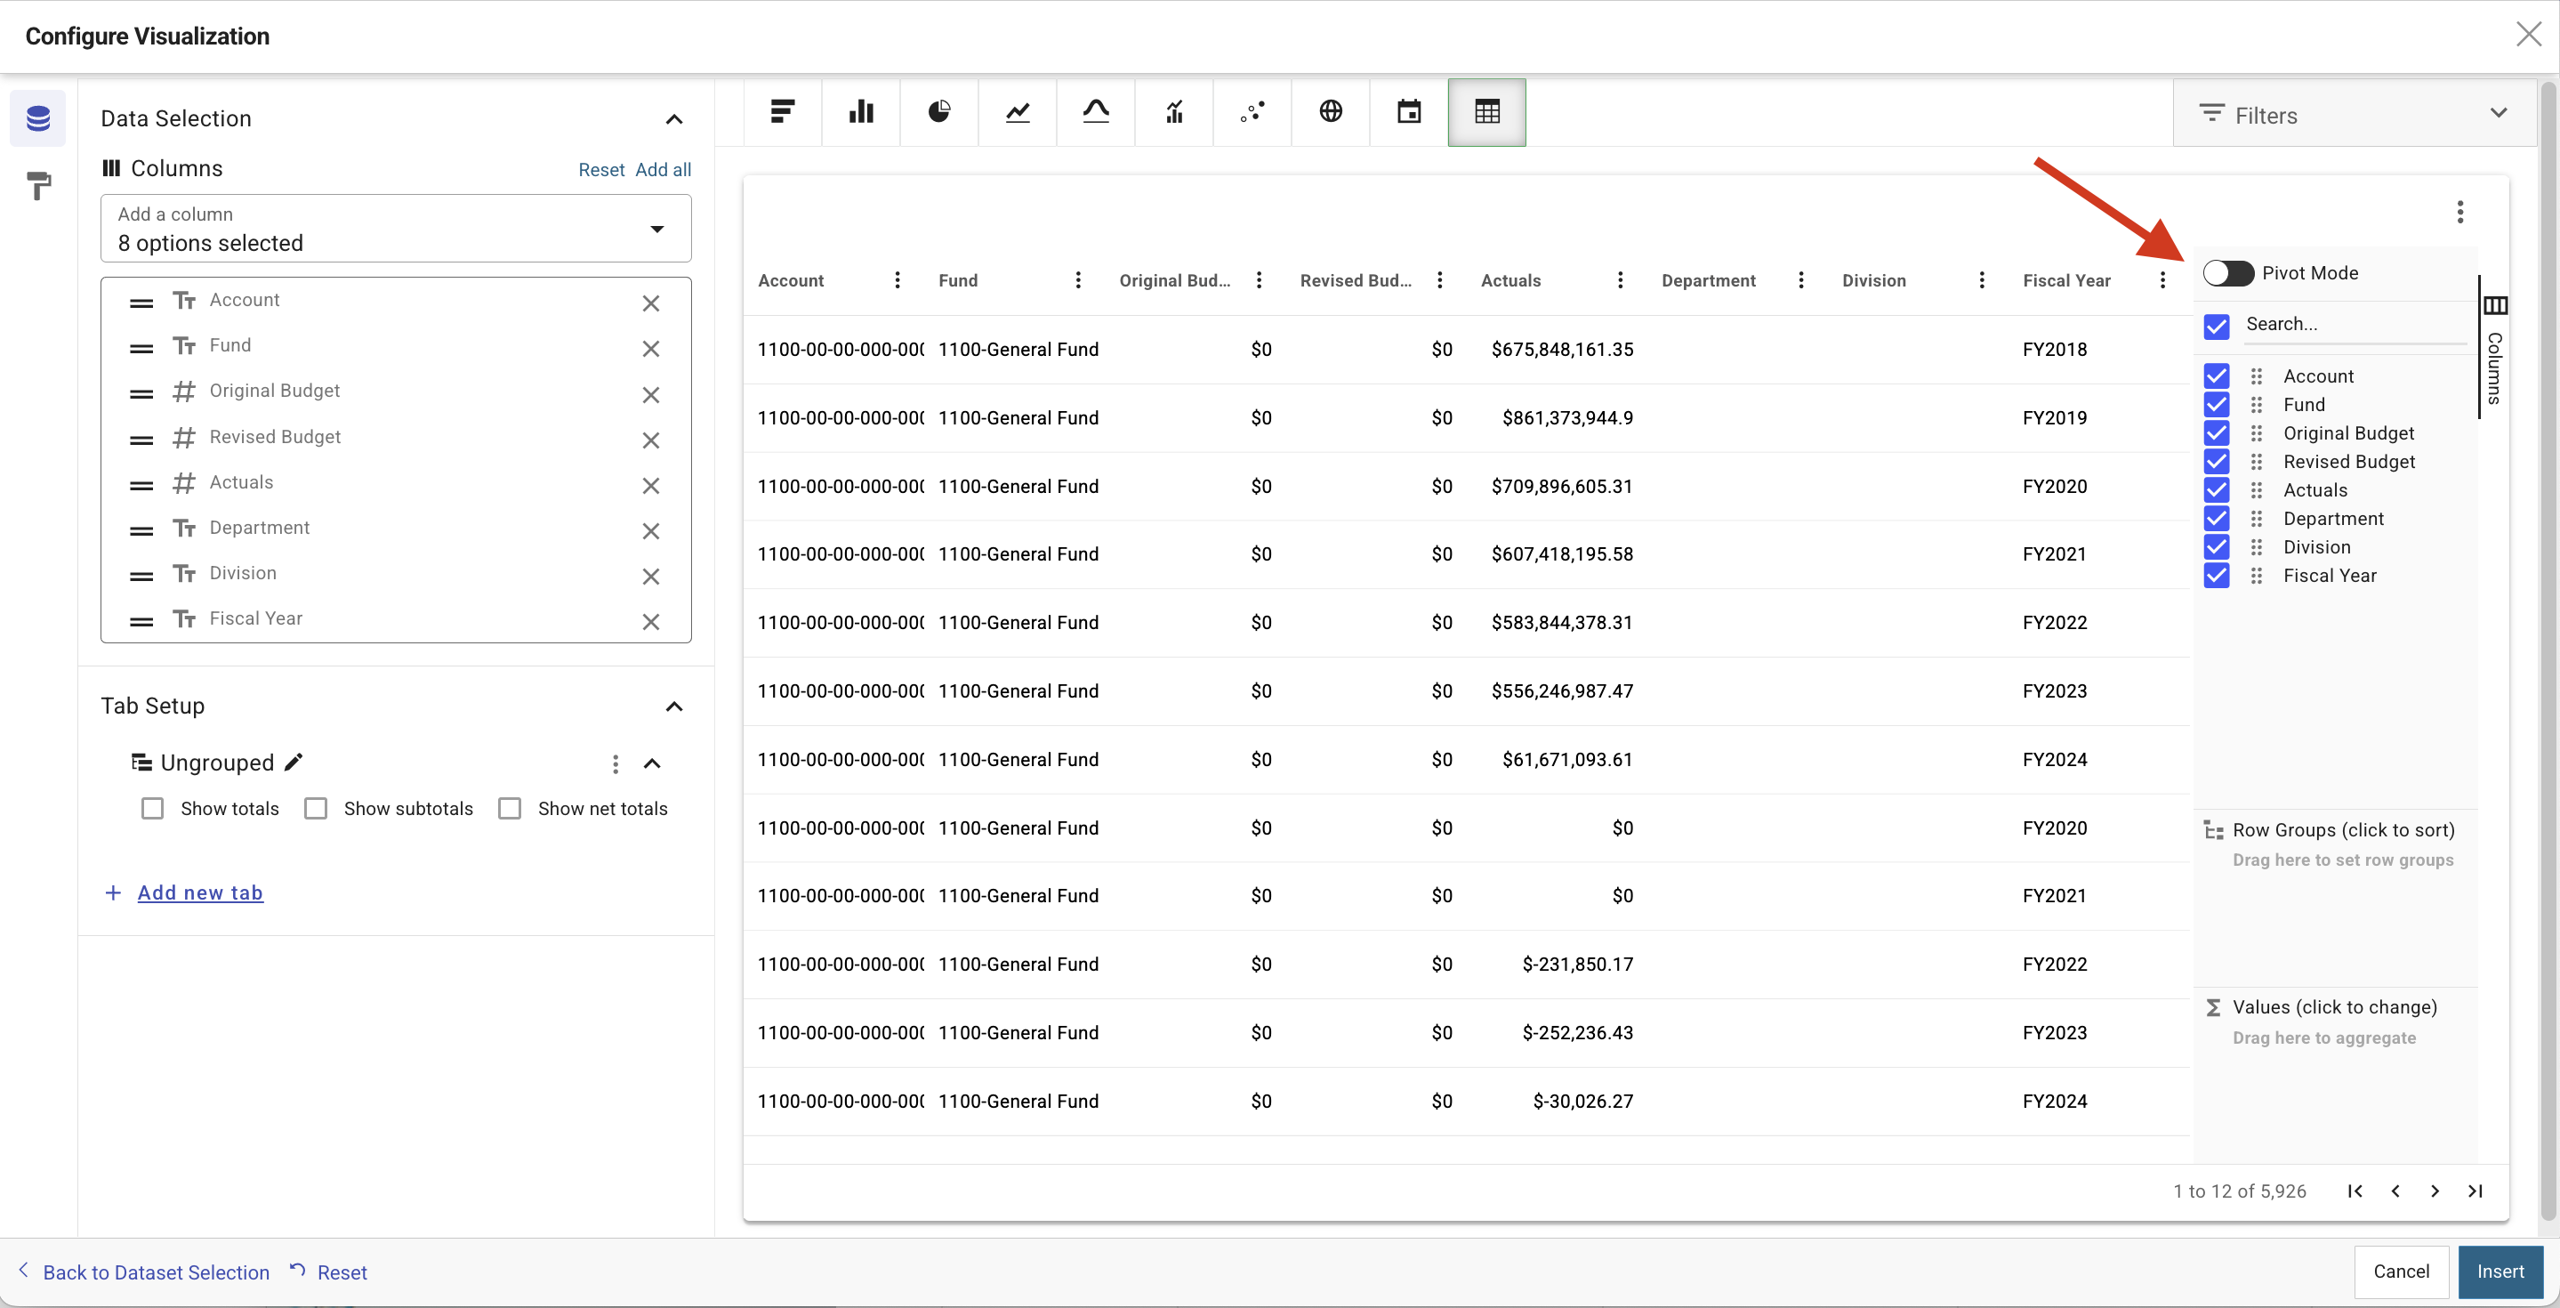Select the combo bar-line chart type
Image resolution: width=2560 pixels, height=1308 pixels.
[x=1174, y=112]
